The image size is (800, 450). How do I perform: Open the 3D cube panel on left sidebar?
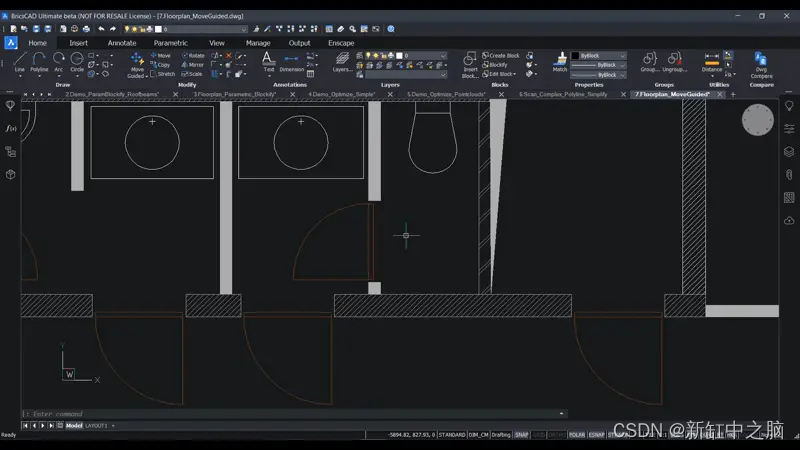(x=10, y=174)
